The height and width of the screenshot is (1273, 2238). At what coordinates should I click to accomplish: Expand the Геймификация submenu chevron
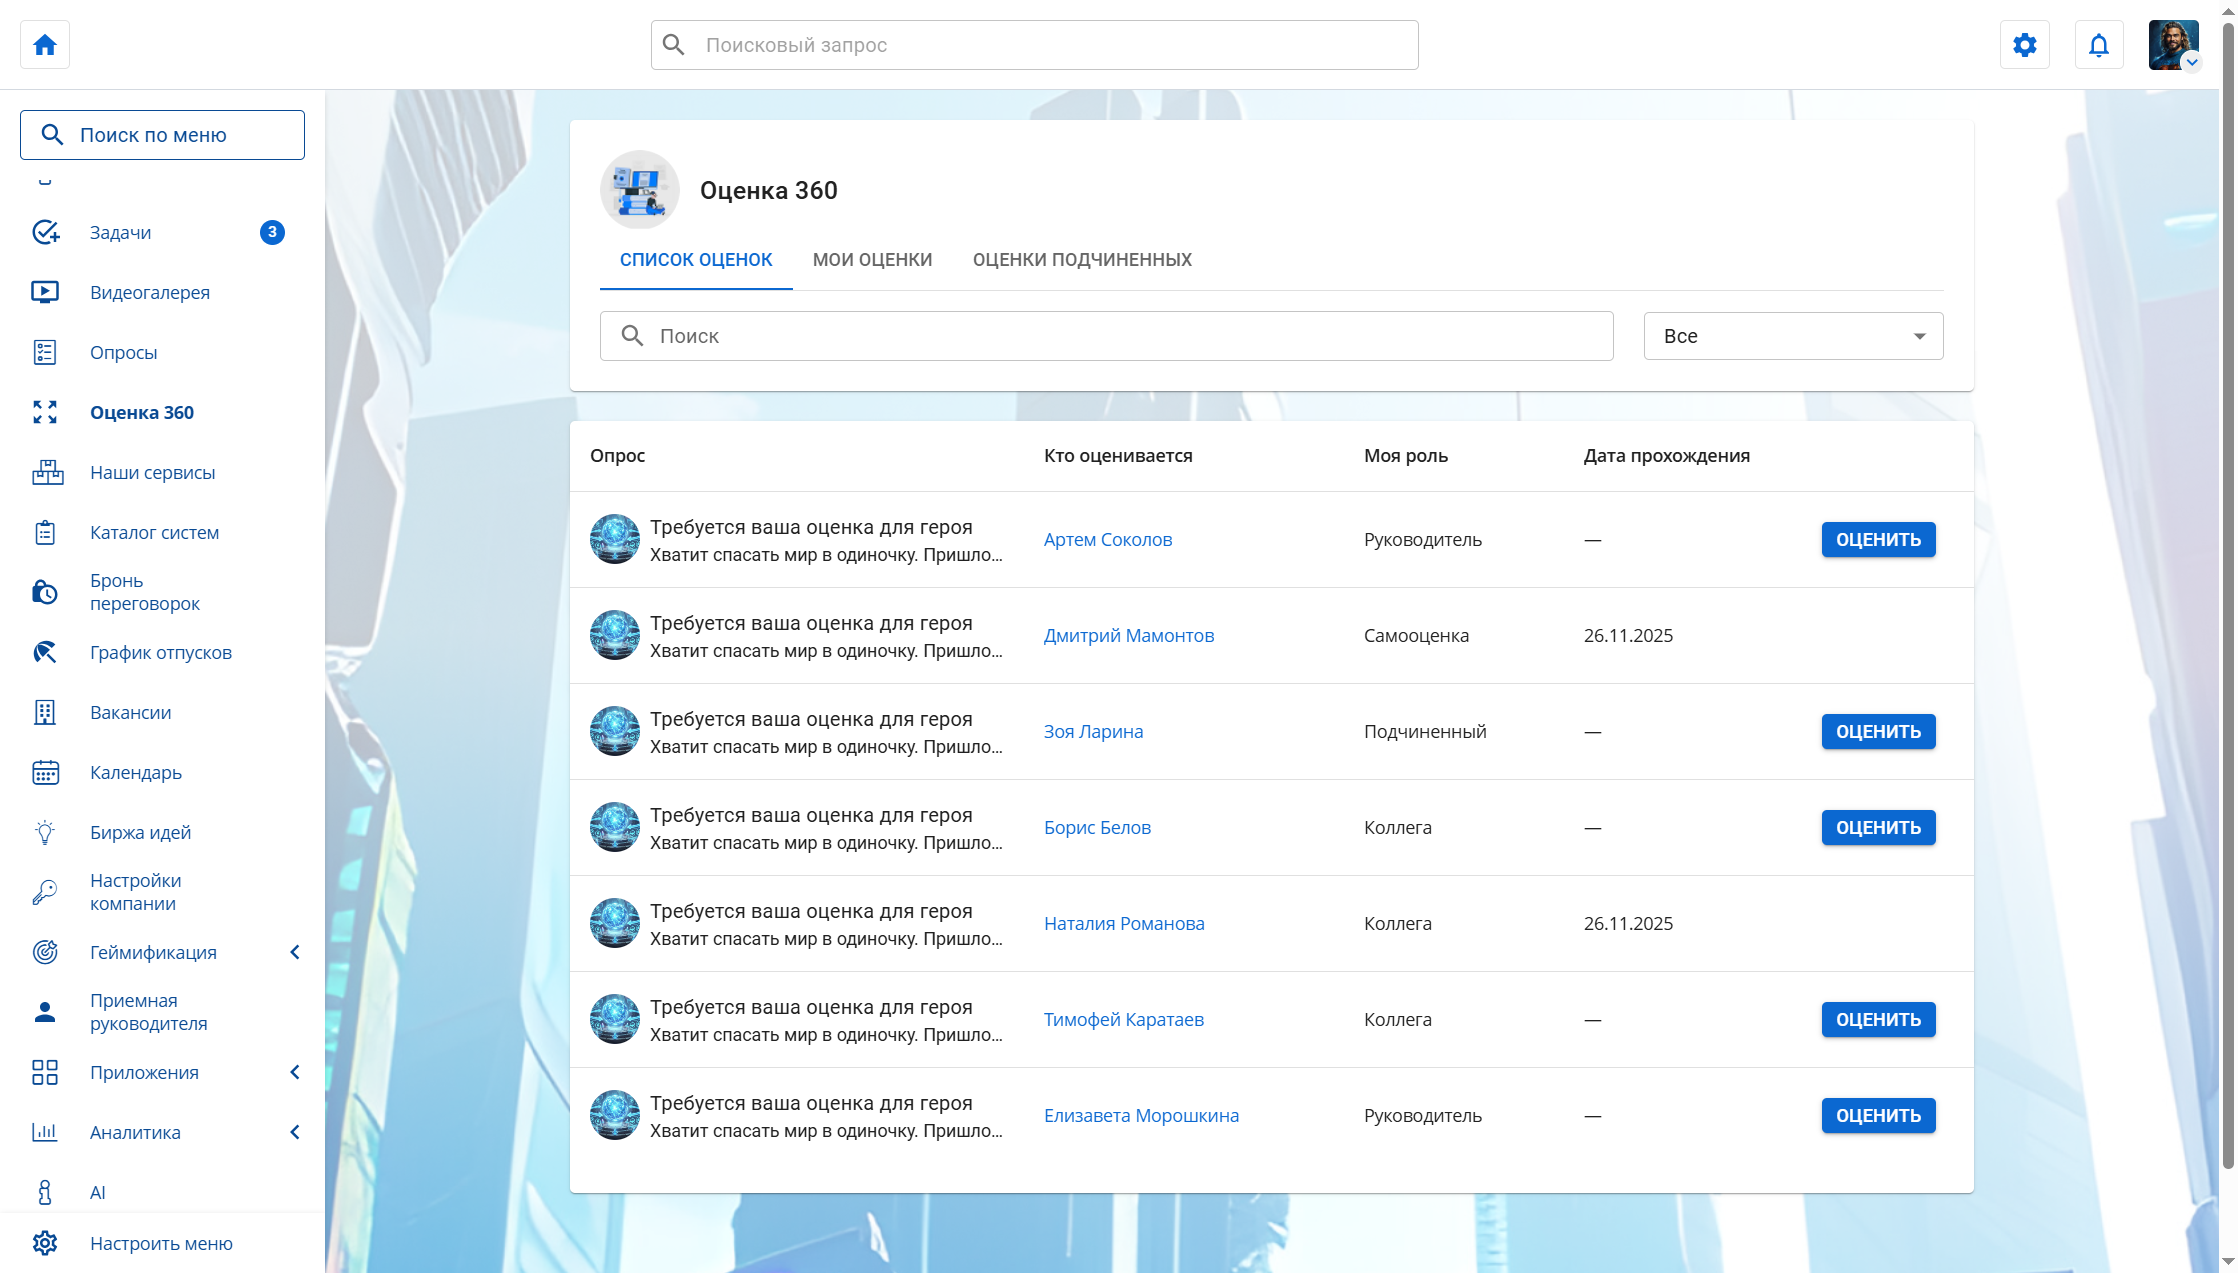(x=295, y=952)
